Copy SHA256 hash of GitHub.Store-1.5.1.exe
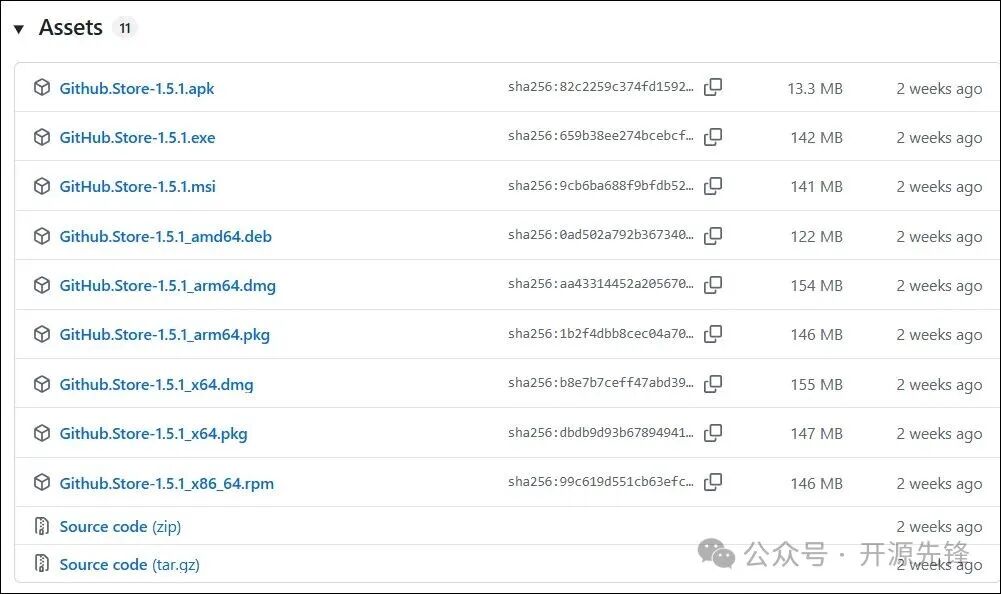1001x594 pixels. pyautogui.click(x=713, y=137)
